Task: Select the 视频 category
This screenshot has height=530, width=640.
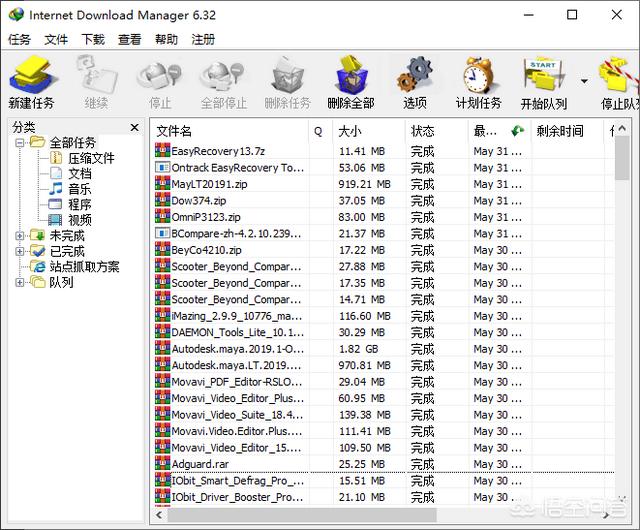Action: (x=80, y=220)
